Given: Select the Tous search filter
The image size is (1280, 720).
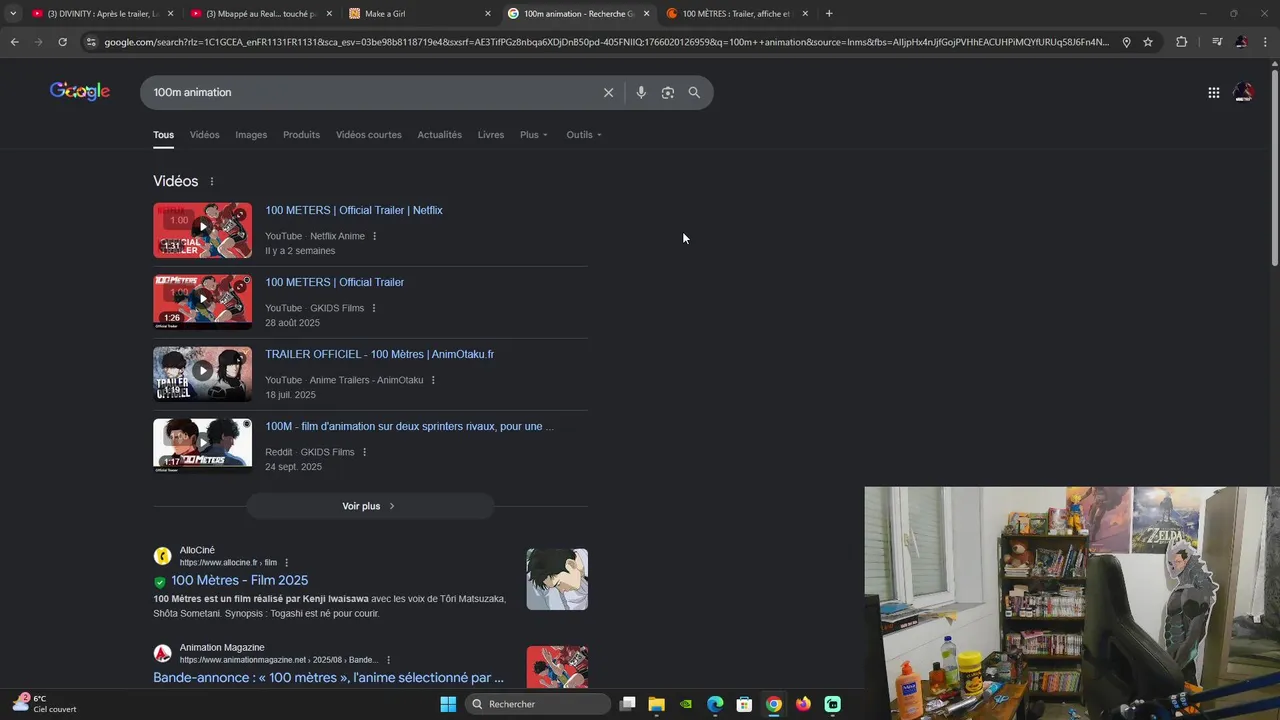Looking at the screenshot, I should (163, 135).
